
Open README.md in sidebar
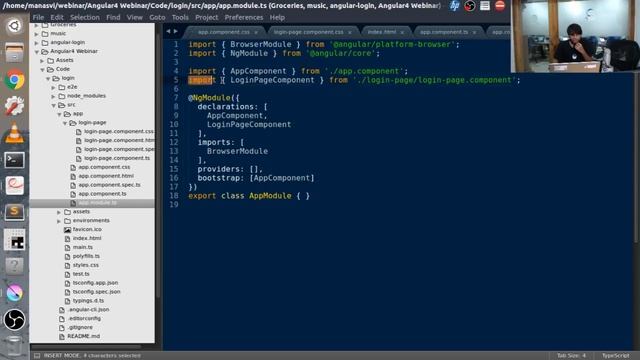point(84,336)
